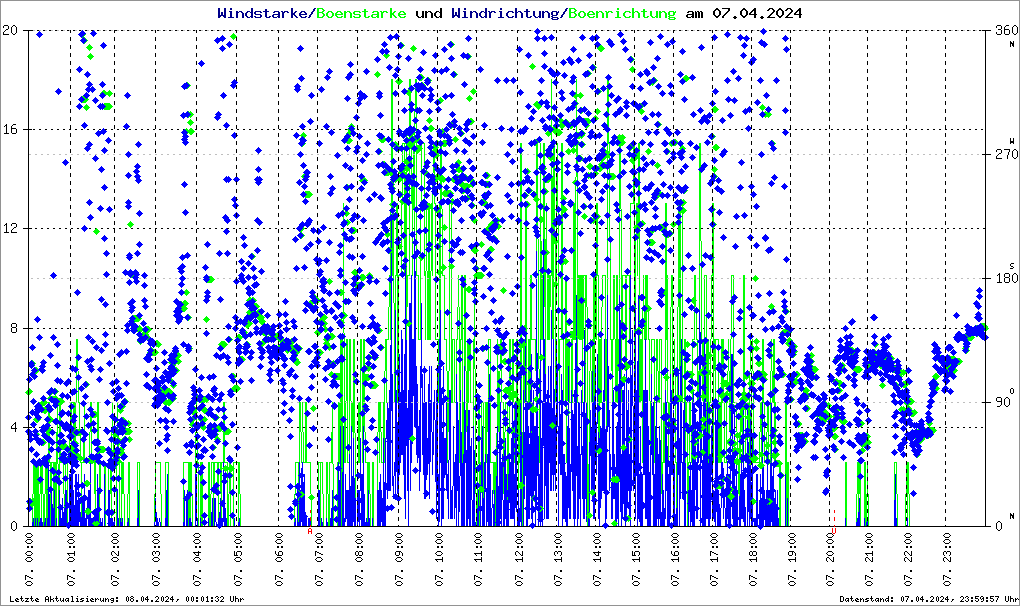Click the time label '07. 11:00'
This screenshot has height=606, width=1020.
point(479,560)
